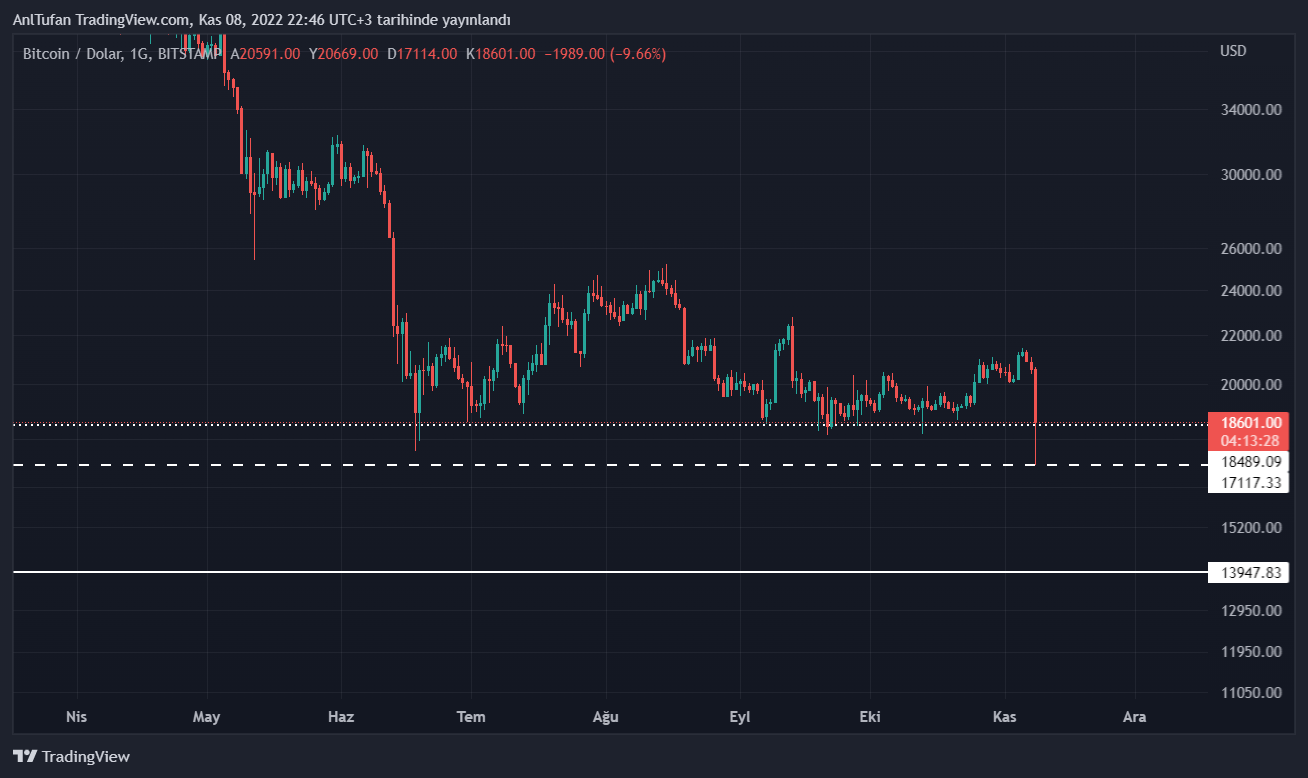This screenshot has height=778, width=1308.
Task: Click the latest large red candle
Action: [1035, 395]
